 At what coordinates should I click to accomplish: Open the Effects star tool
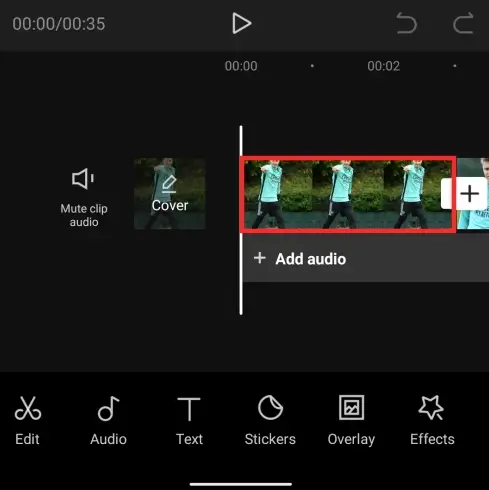click(432, 421)
